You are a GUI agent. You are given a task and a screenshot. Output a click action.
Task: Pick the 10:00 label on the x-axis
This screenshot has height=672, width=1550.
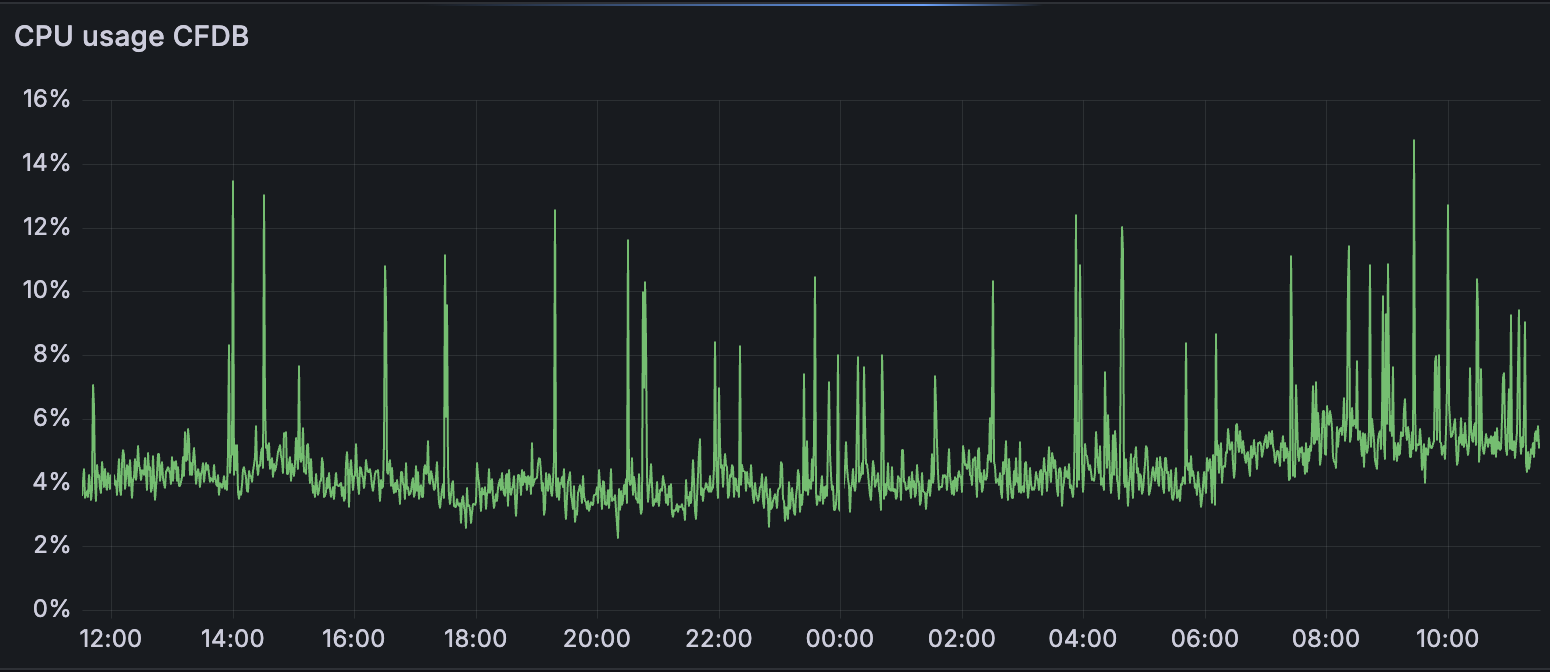tap(1448, 638)
